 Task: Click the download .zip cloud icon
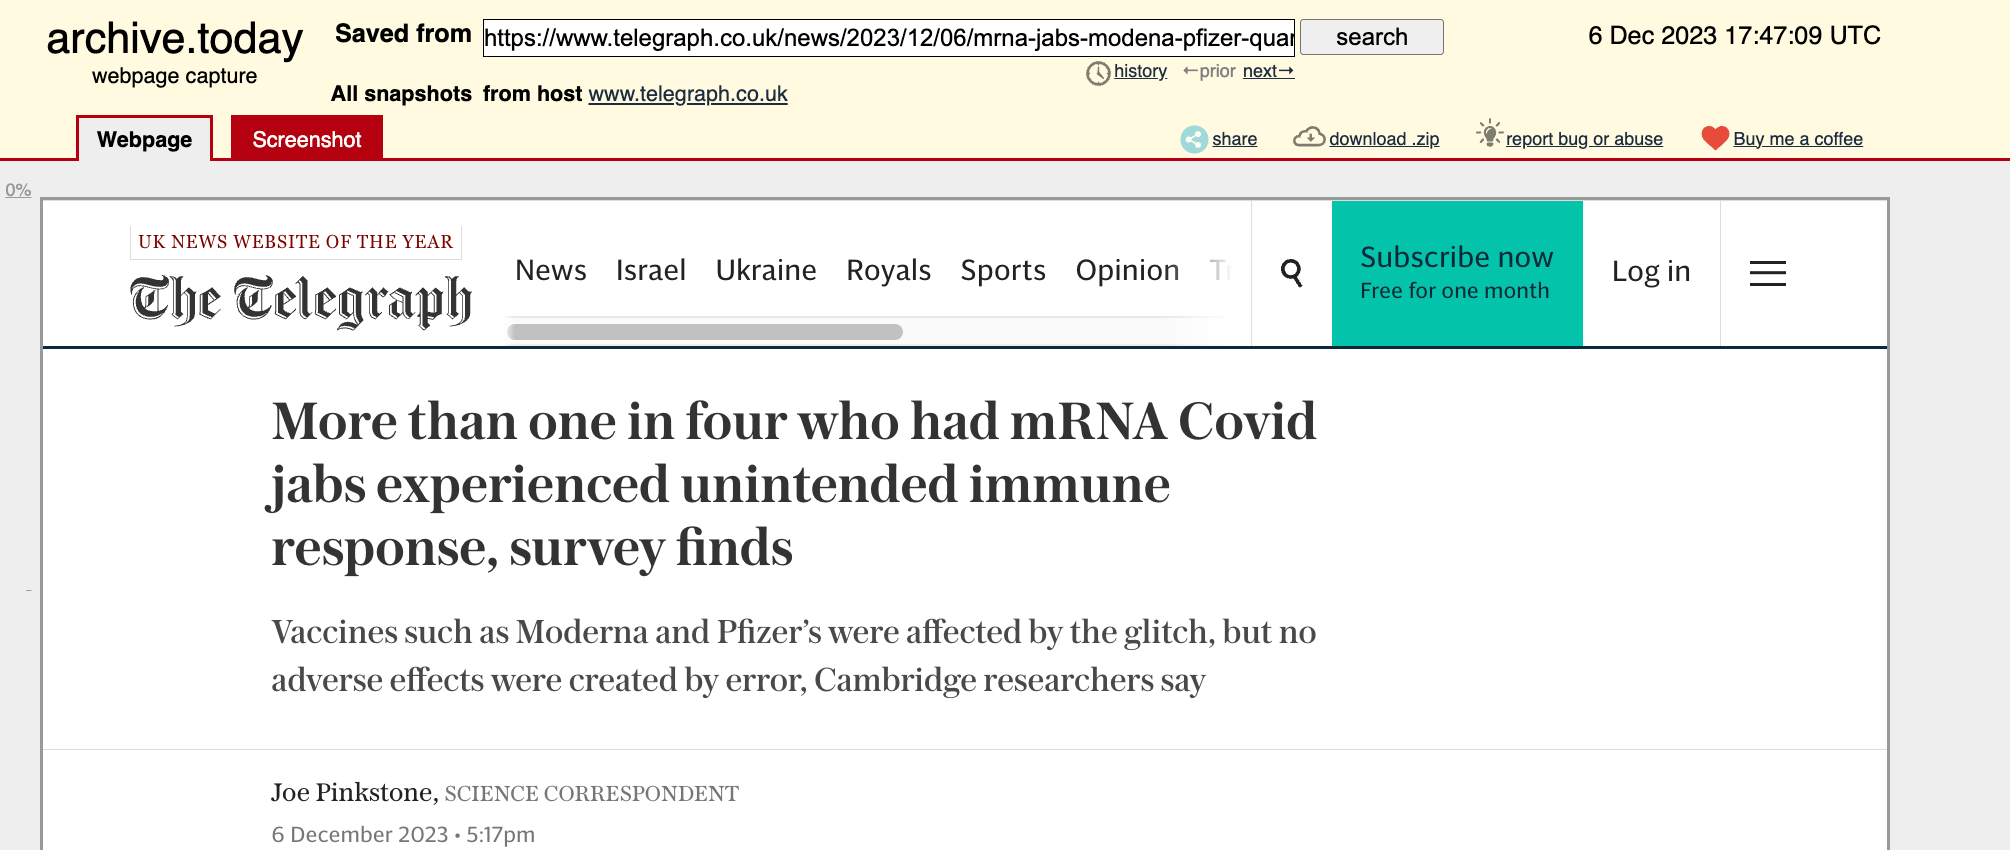tap(1310, 137)
